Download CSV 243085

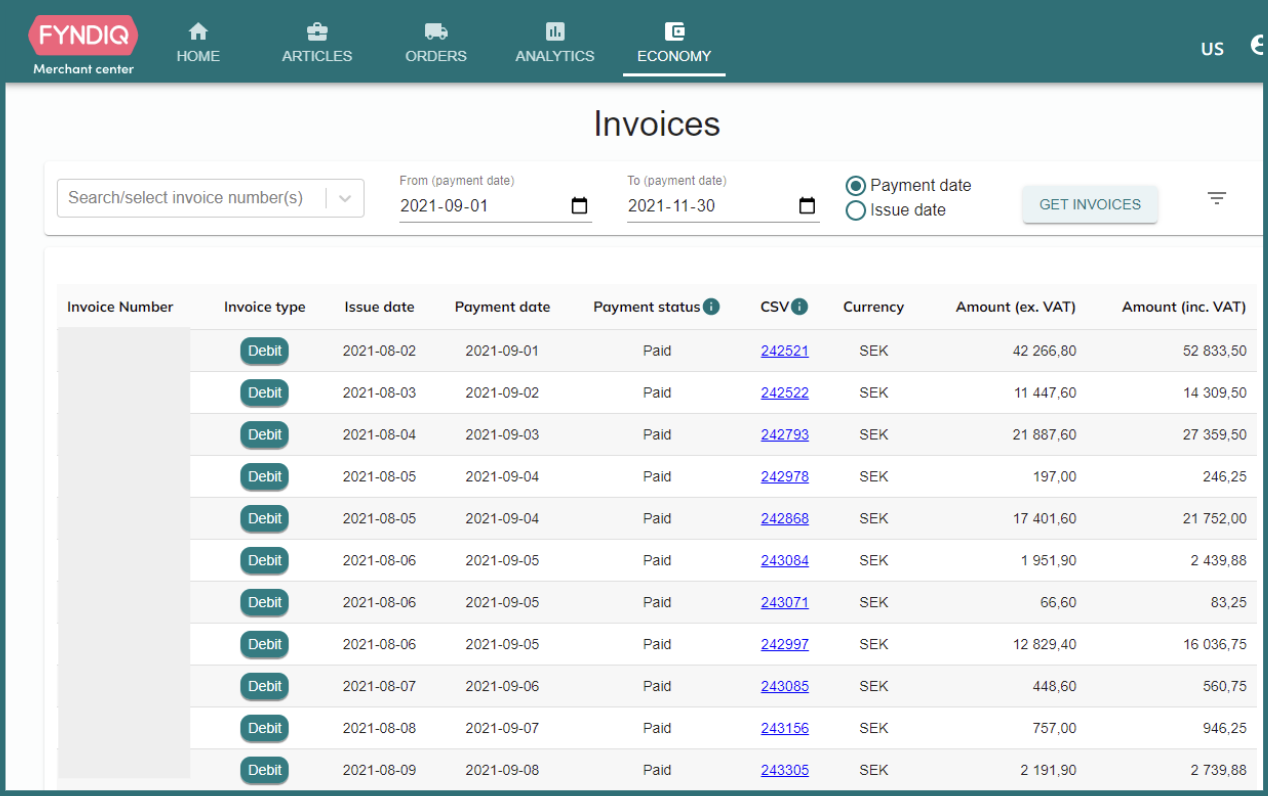click(x=785, y=687)
